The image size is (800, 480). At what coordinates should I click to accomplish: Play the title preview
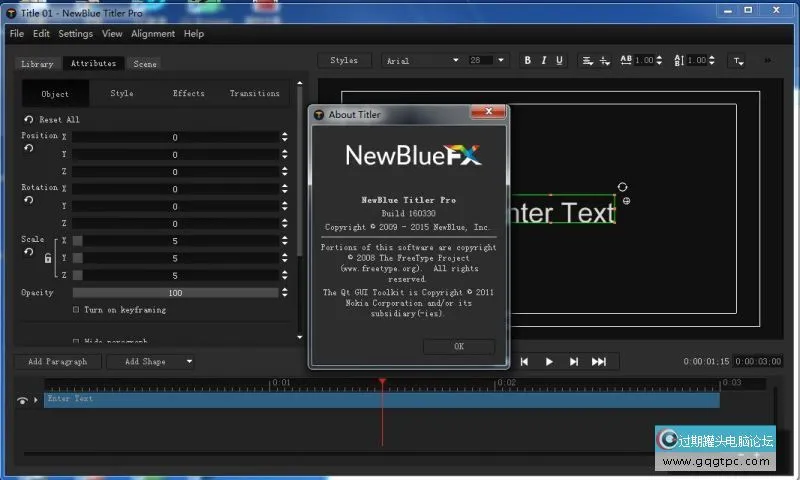[x=549, y=362]
